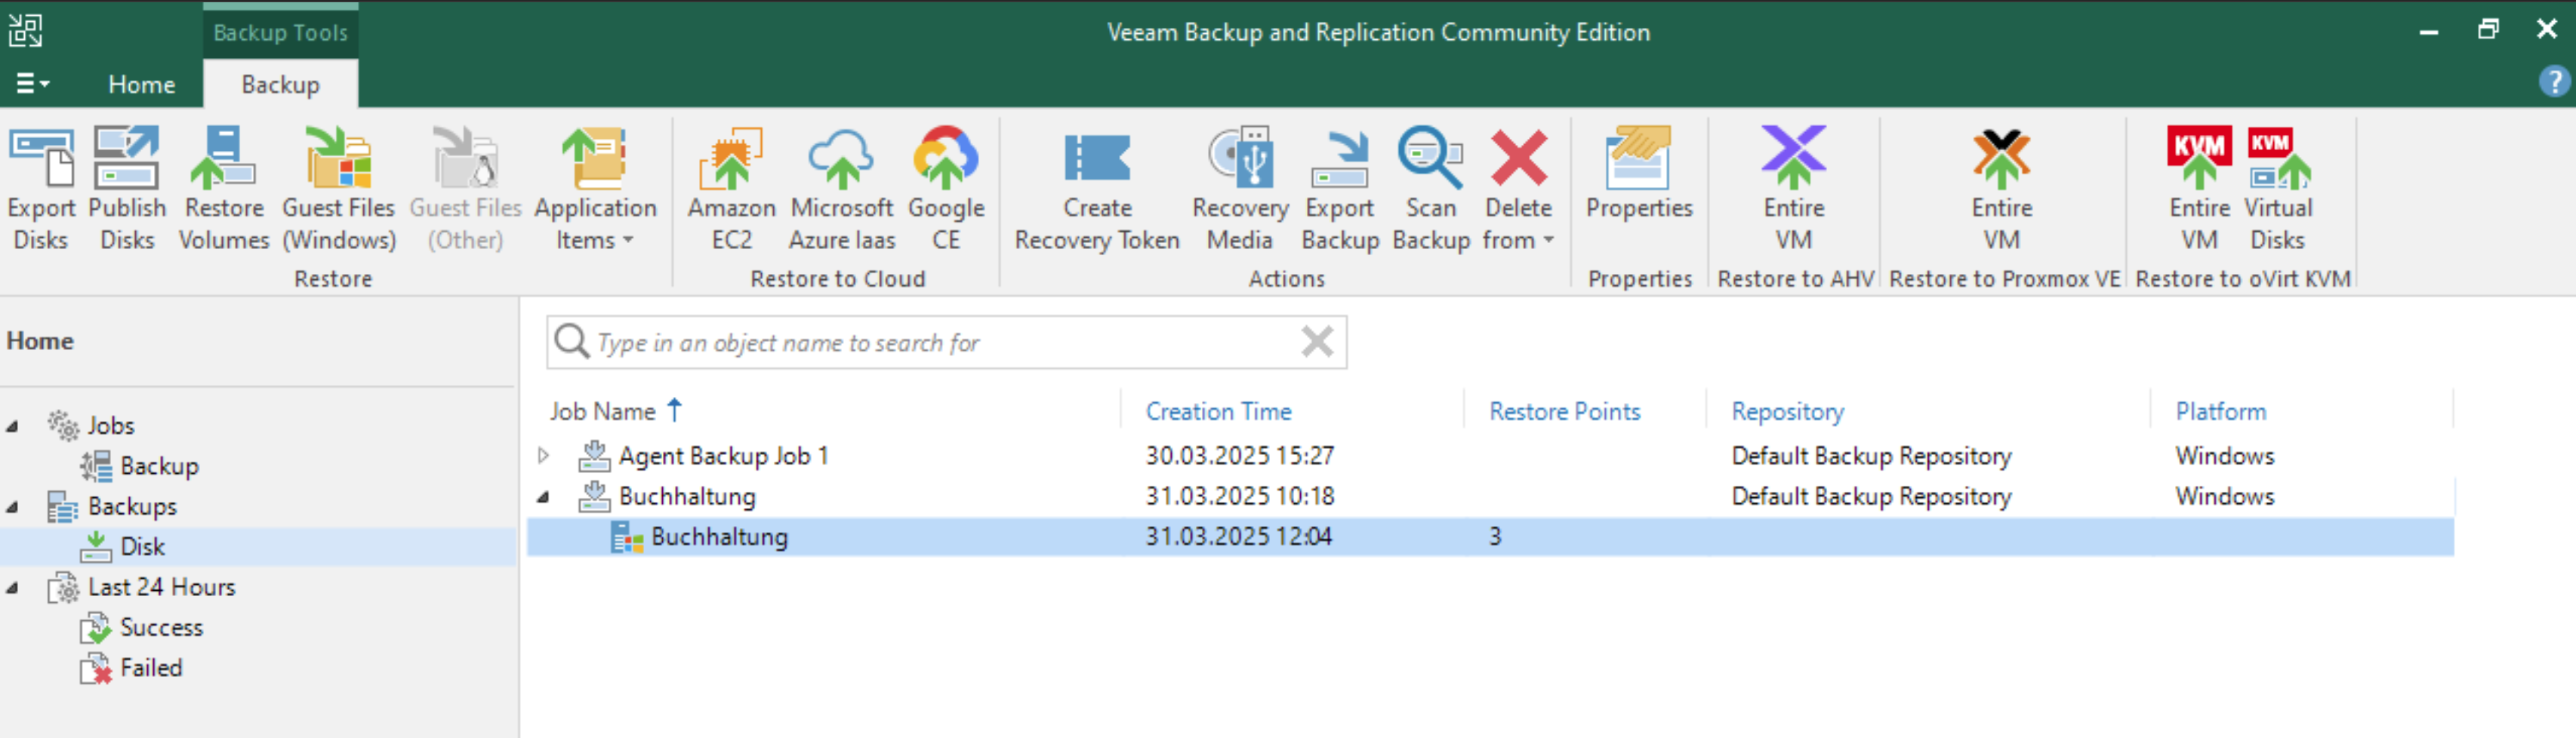This screenshot has height=738, width=2576.
Task: Open Last 24 Hours in the tree
Action: pos(161,588)
